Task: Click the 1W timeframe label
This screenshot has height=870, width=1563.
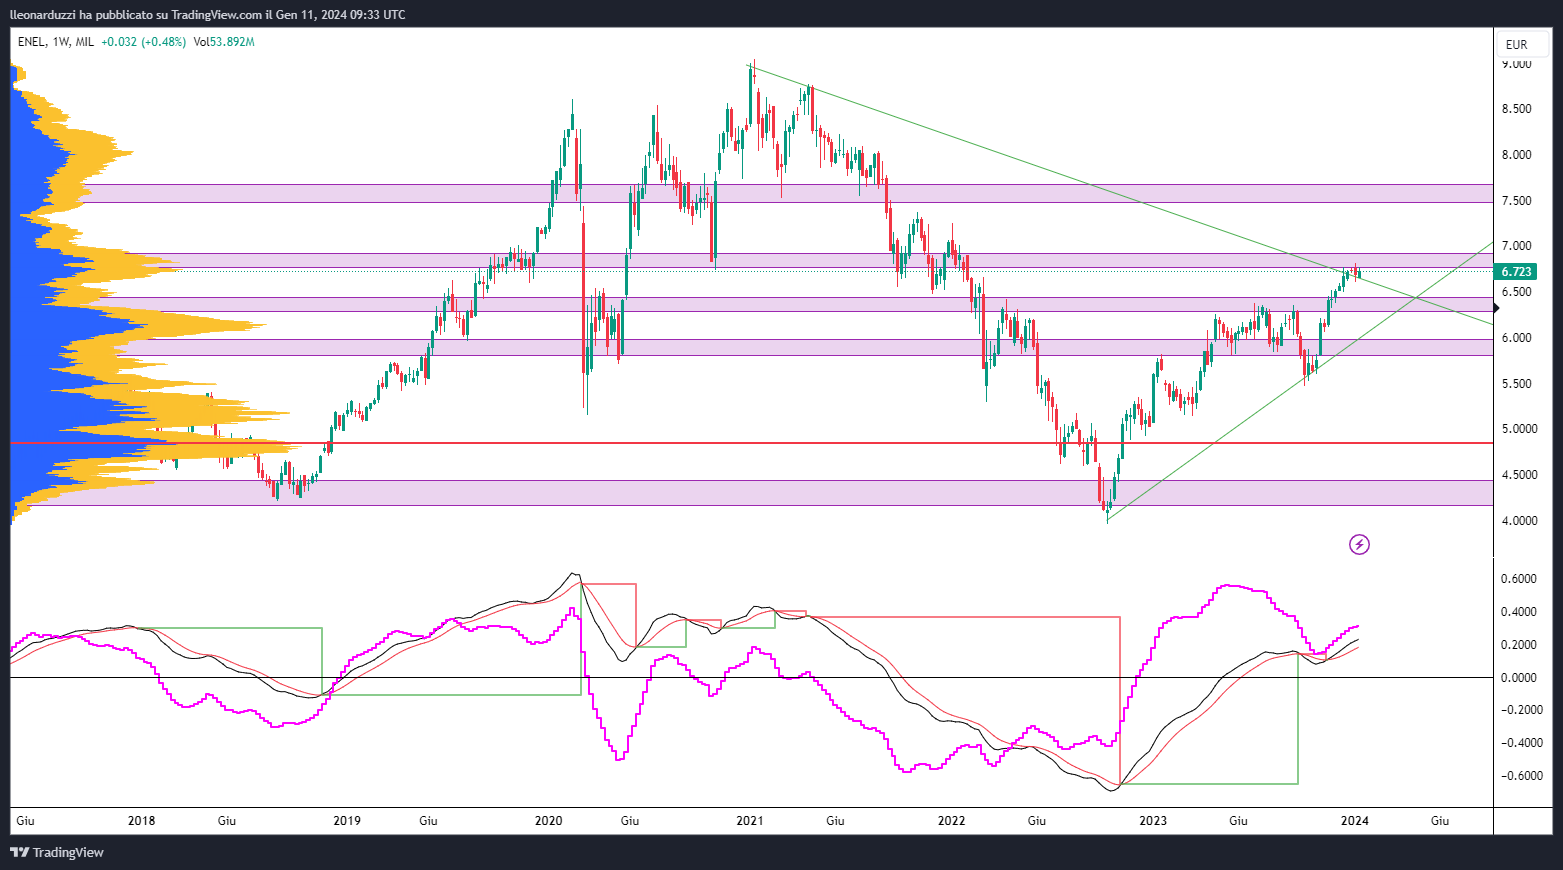Action: click(60, 42)
